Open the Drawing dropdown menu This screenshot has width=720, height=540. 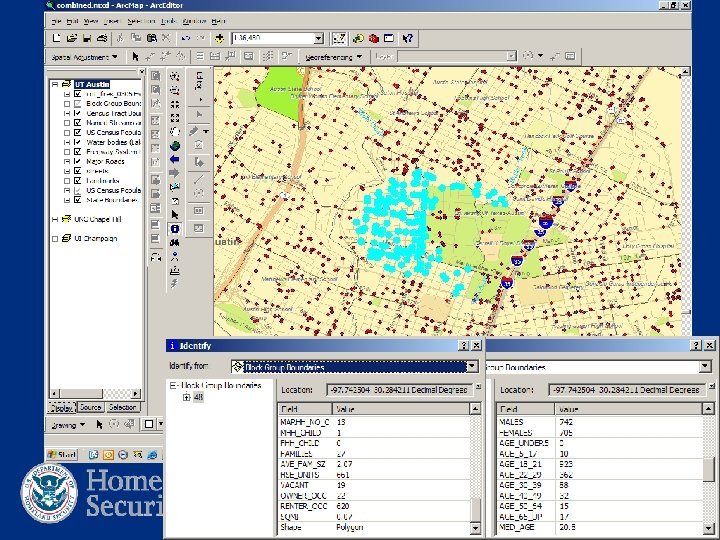[68, 425]
